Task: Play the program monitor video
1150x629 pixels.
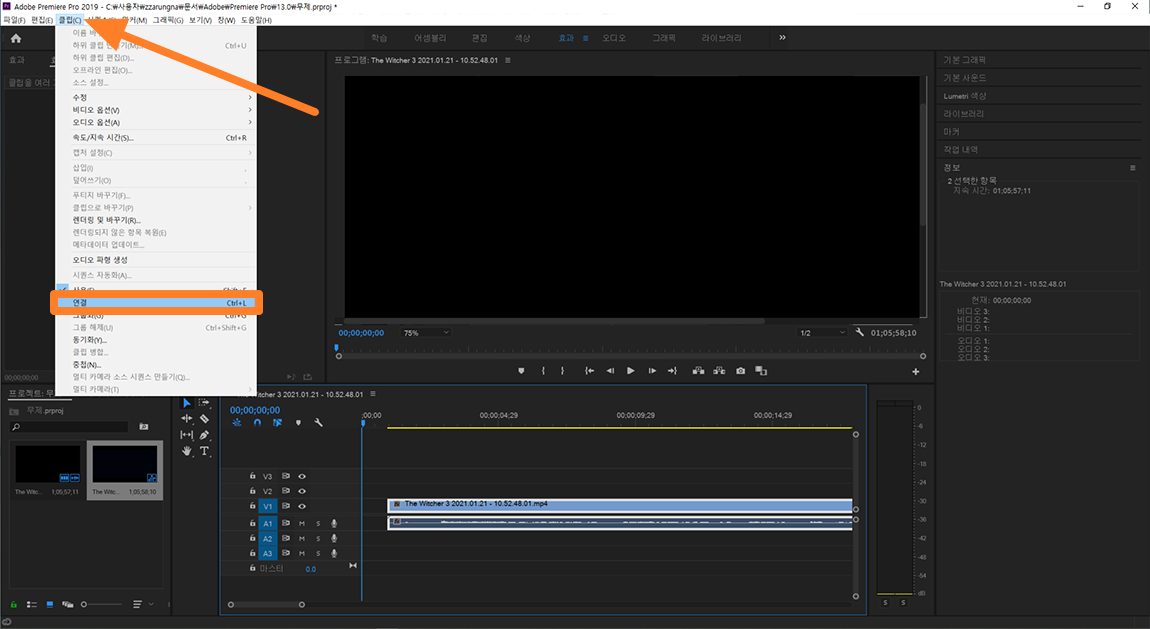Action: (631, 371)
